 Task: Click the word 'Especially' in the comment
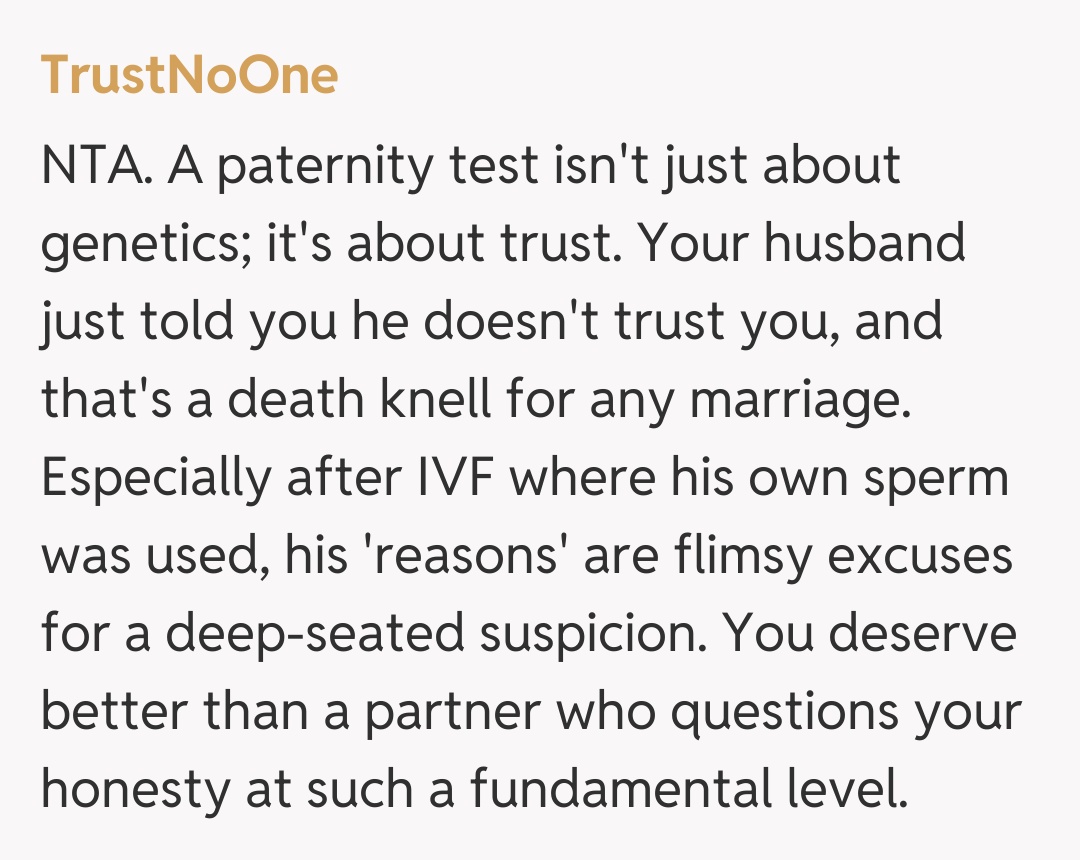156,478
